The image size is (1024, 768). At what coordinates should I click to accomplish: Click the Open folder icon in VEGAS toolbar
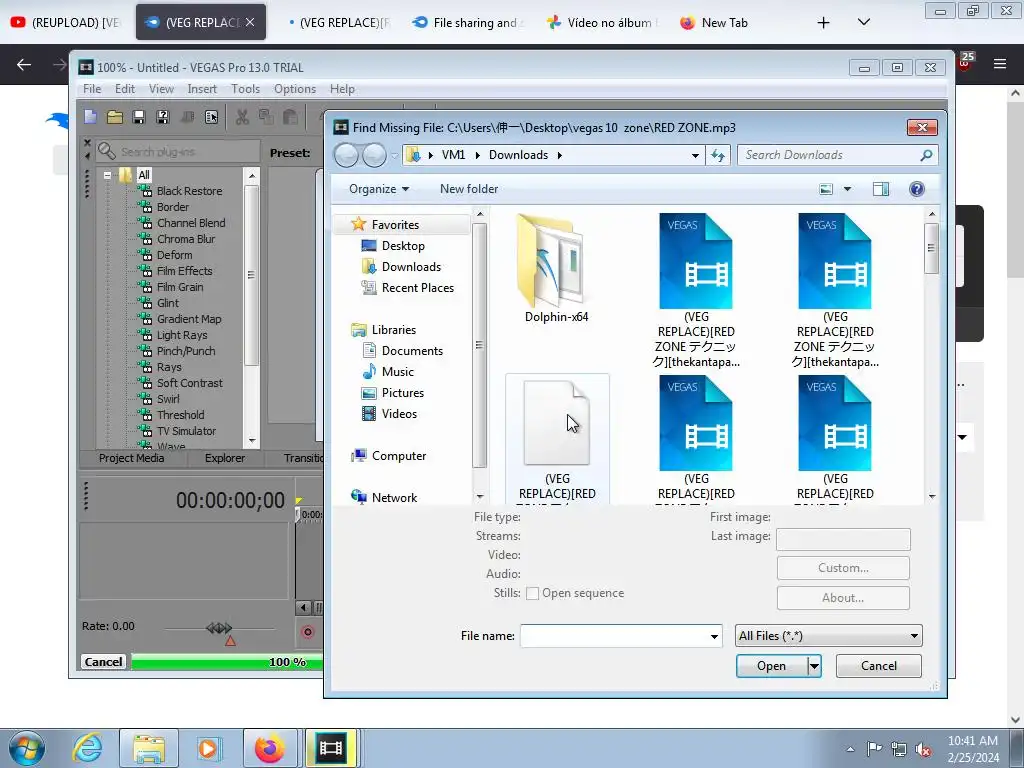tap(115, 117)
